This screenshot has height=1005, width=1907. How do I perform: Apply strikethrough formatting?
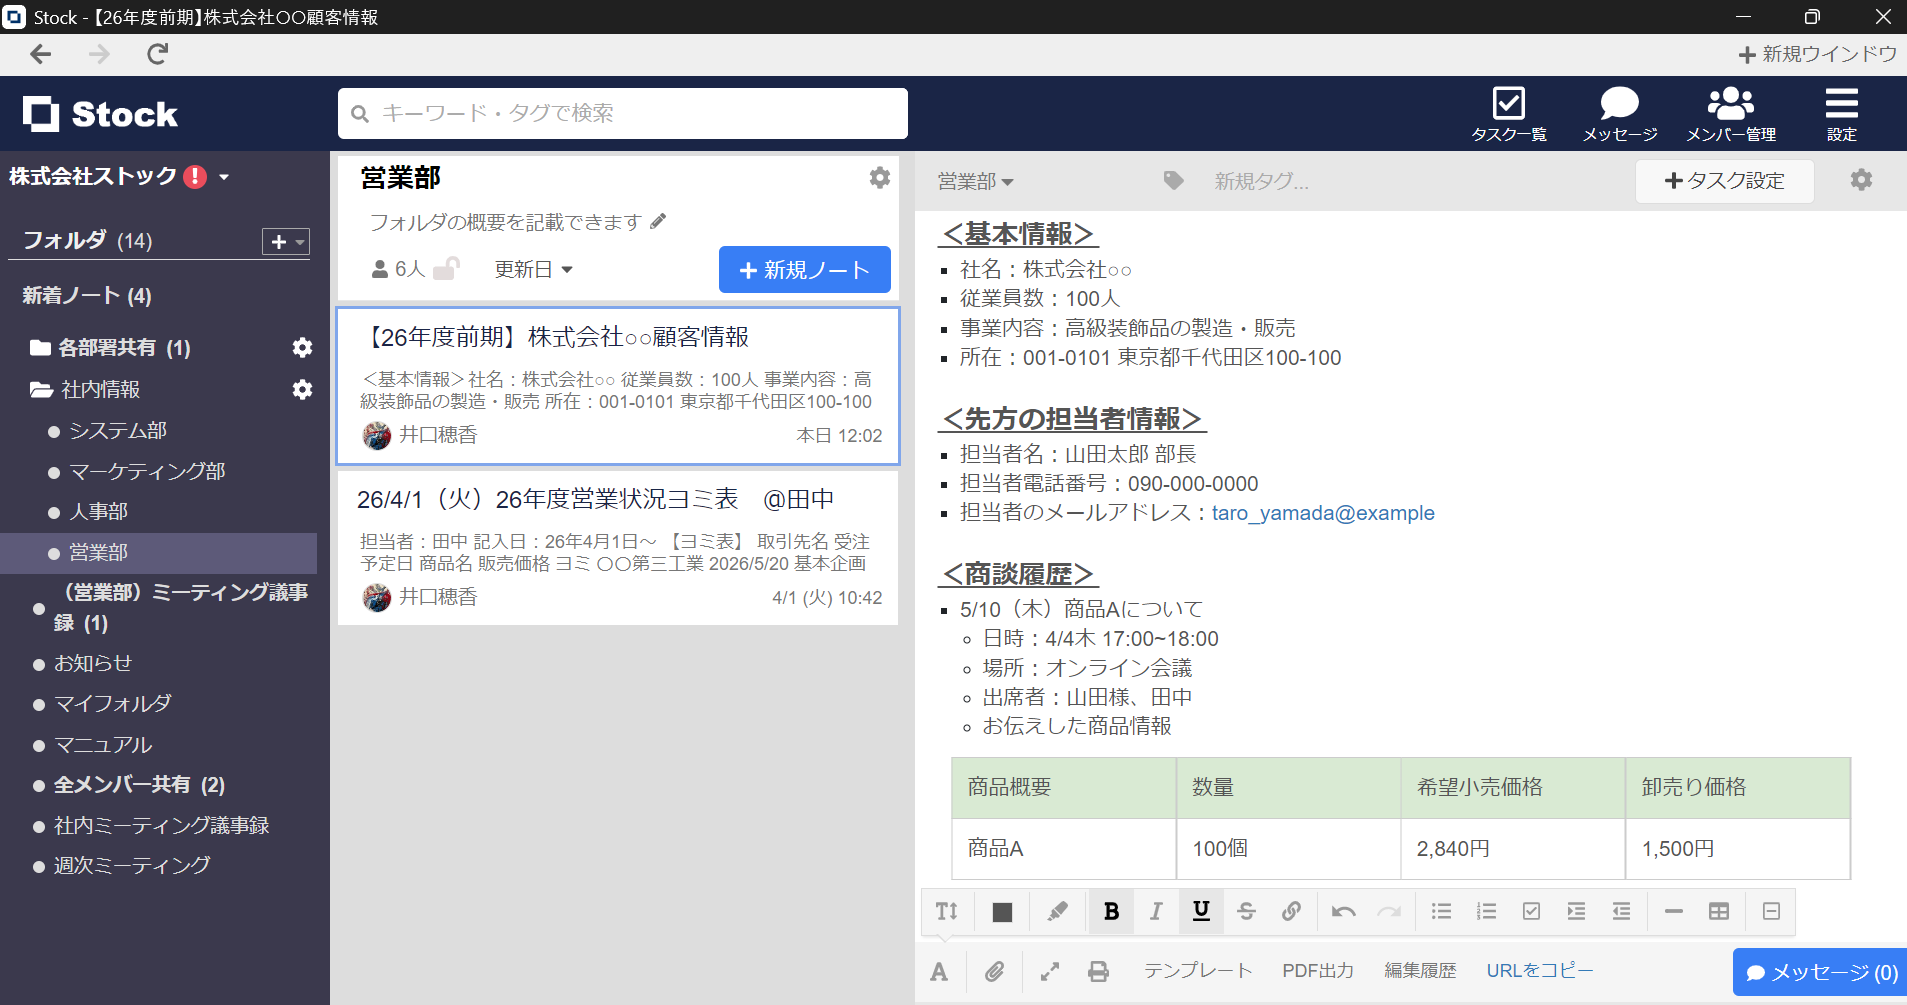(1246, 911)
